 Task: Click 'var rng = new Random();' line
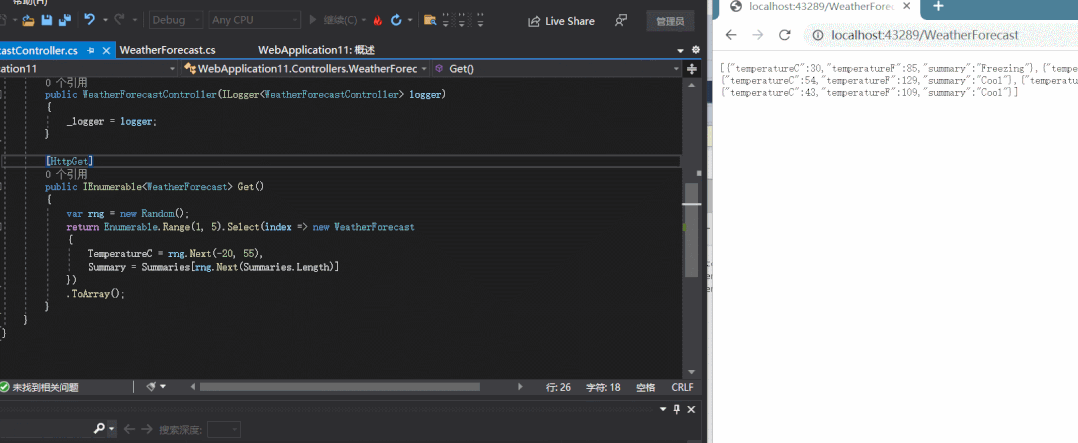[x=127, y=213]
